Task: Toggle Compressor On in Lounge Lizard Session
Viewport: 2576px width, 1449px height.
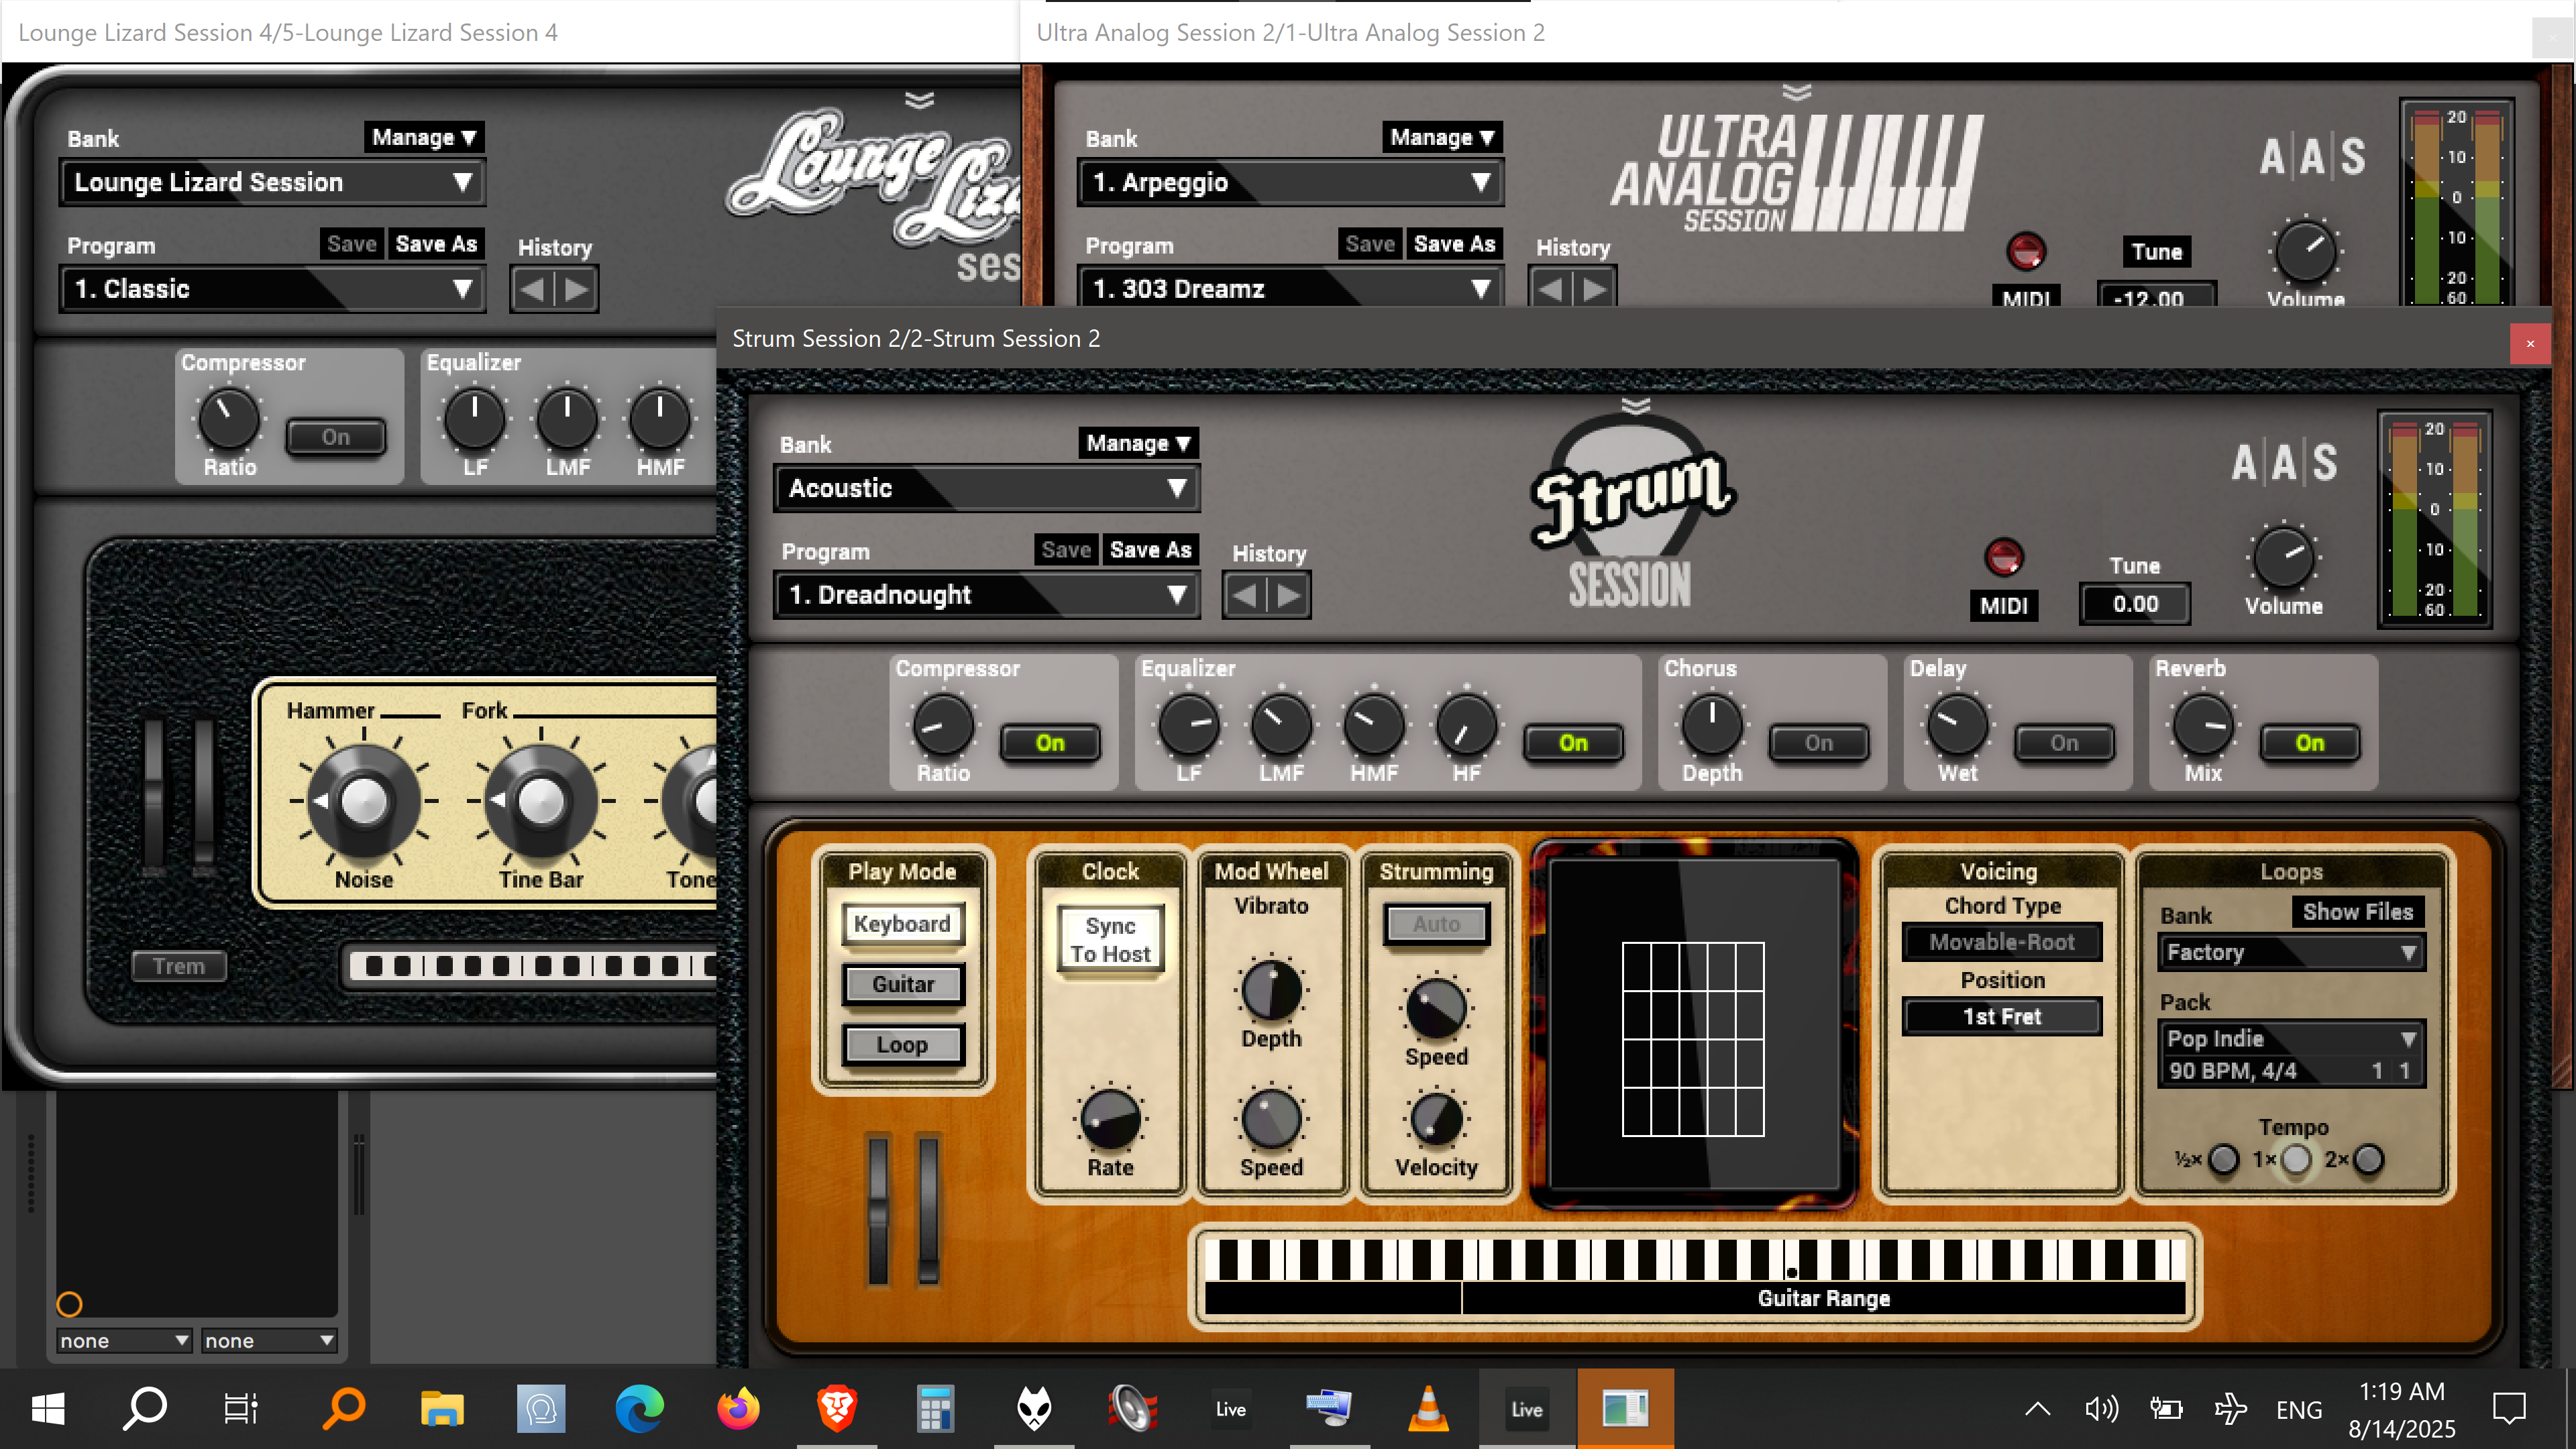Action: click(336, 437)
